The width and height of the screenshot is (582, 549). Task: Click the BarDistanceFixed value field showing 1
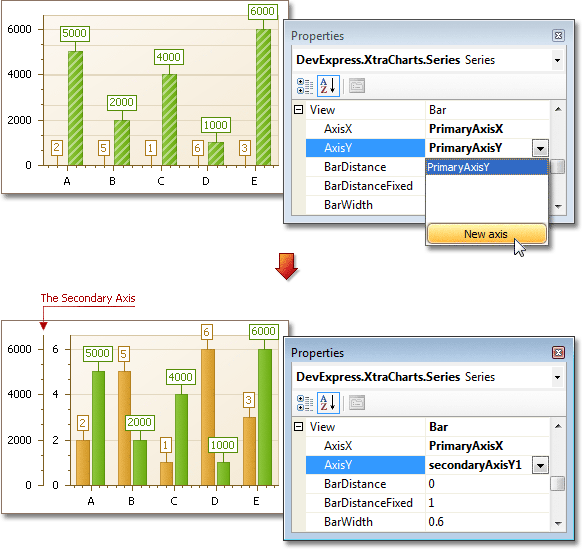[487, 503]
